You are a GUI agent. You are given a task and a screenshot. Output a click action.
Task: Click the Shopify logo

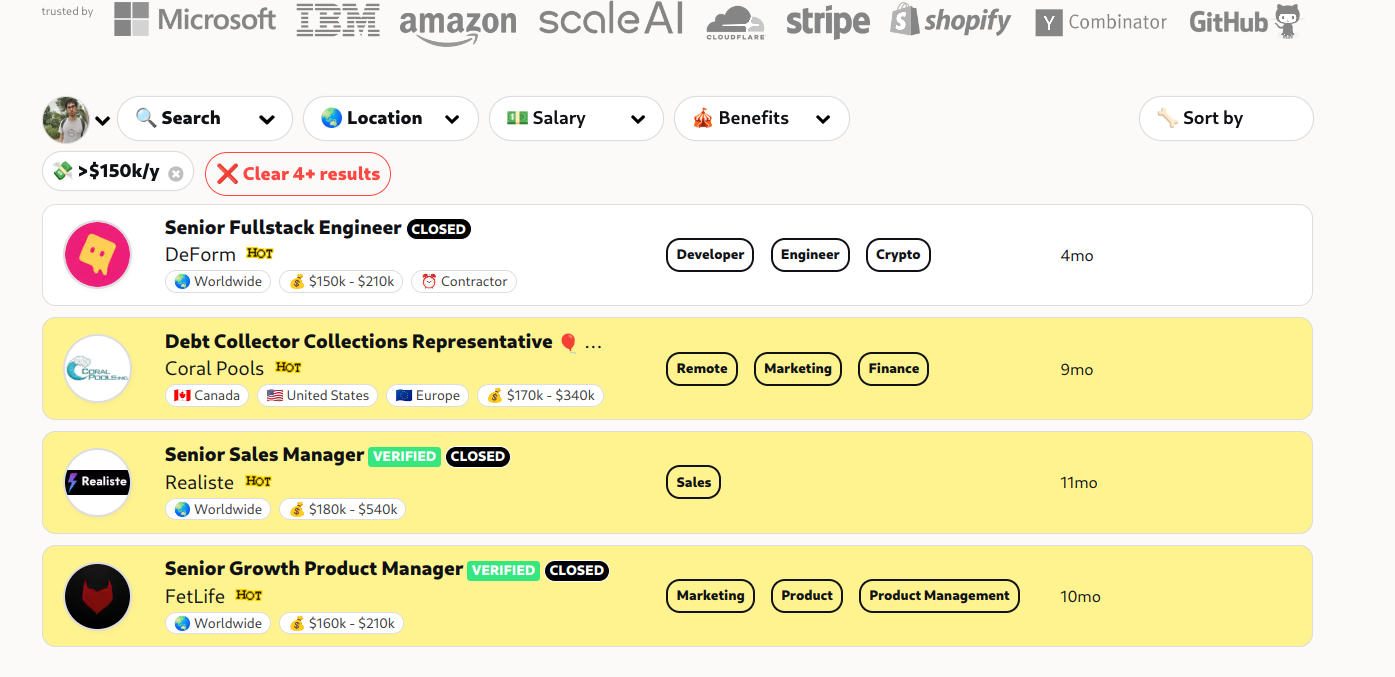coord(950,21)
